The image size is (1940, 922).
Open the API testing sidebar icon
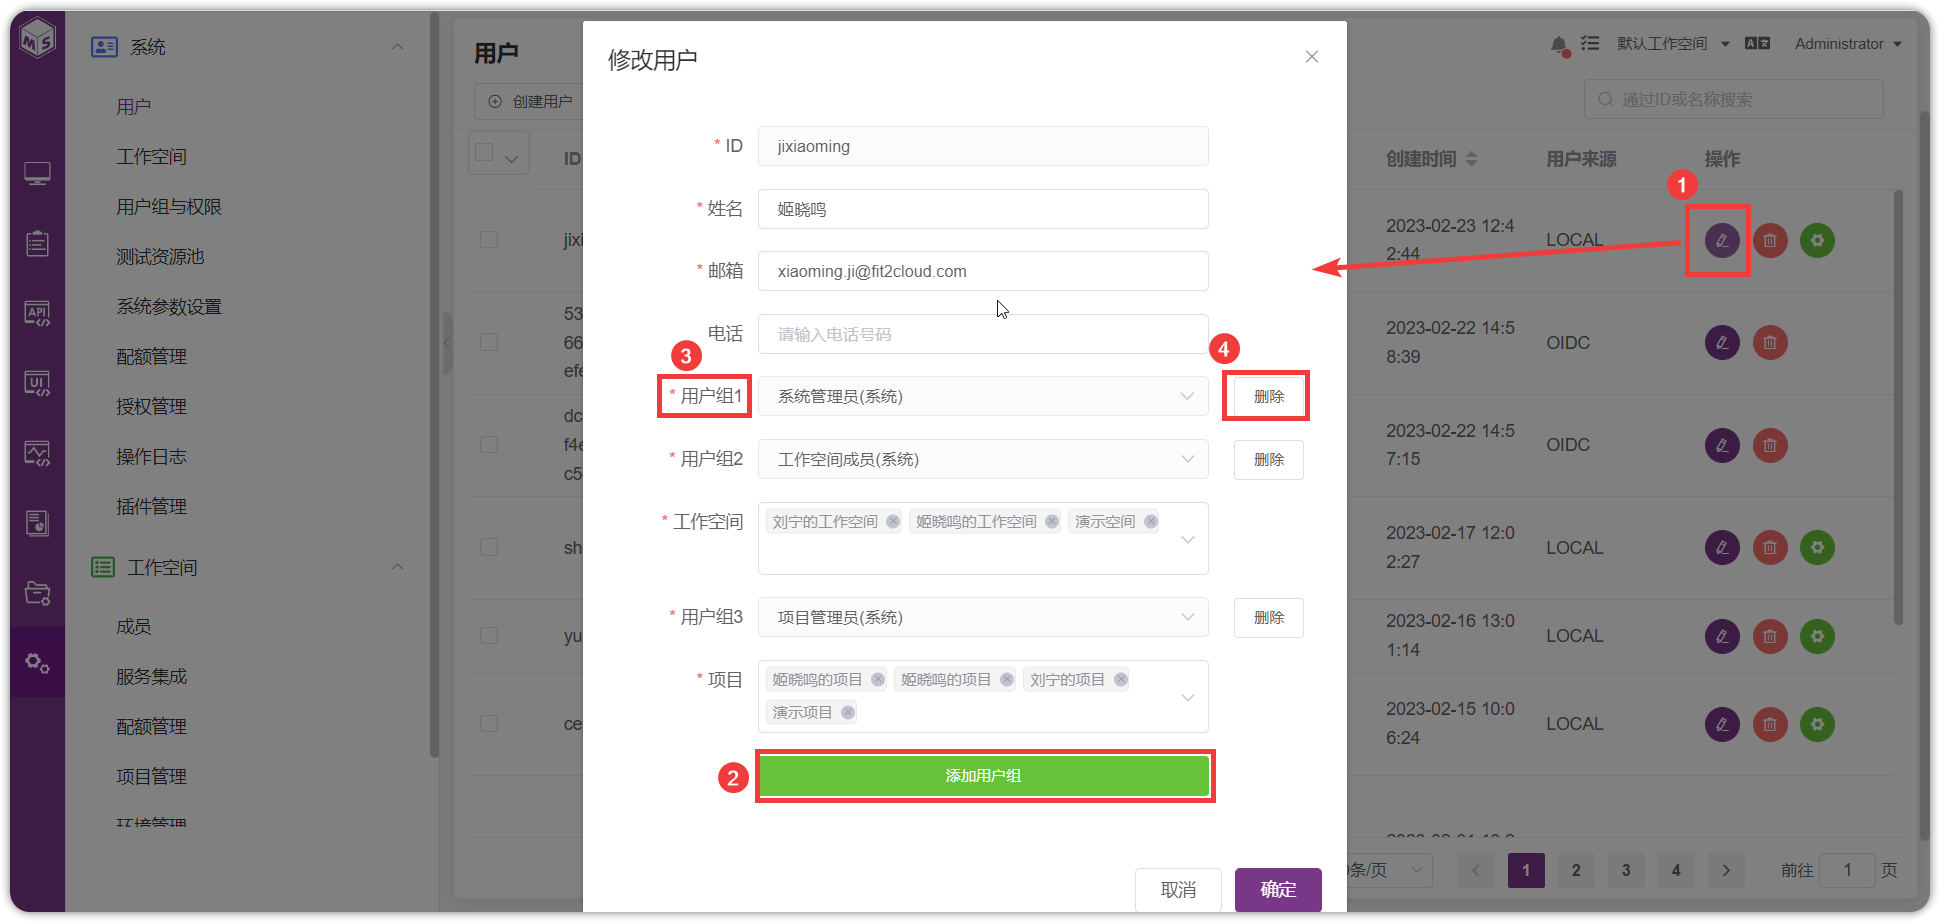[x=37, y=314]
